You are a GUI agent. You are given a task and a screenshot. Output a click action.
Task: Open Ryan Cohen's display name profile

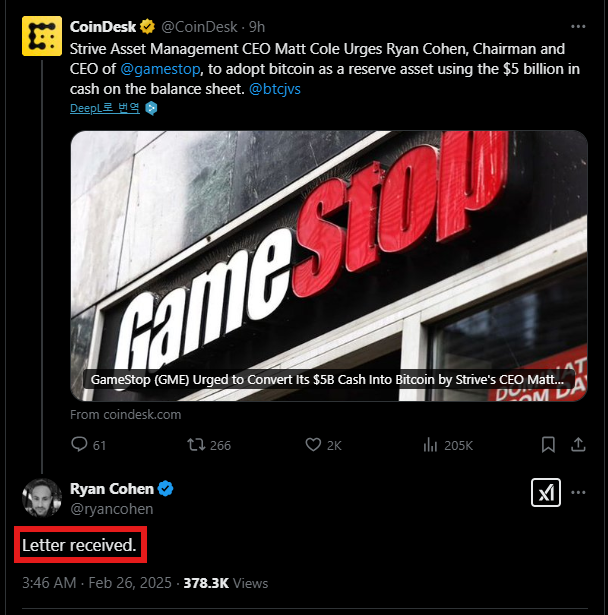(x=111, y=489)
